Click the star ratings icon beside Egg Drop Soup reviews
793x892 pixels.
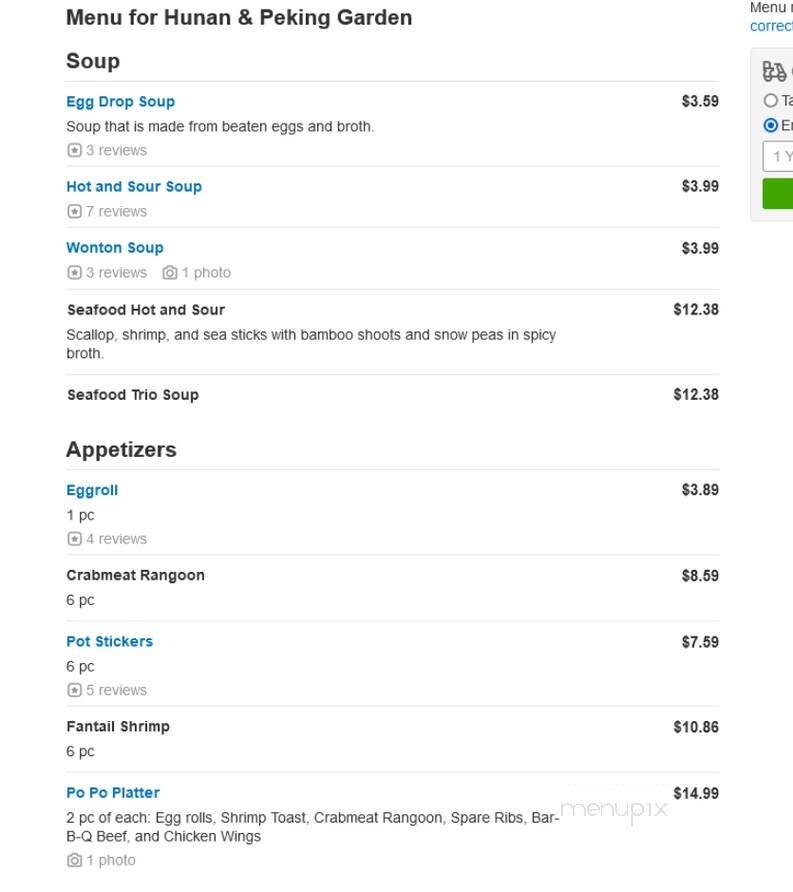coord(74,149)
